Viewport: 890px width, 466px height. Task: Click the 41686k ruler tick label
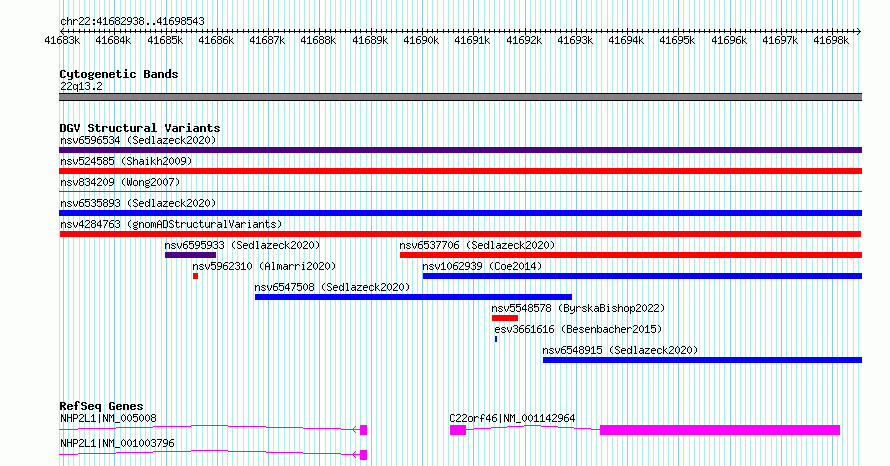click(216, 40)
